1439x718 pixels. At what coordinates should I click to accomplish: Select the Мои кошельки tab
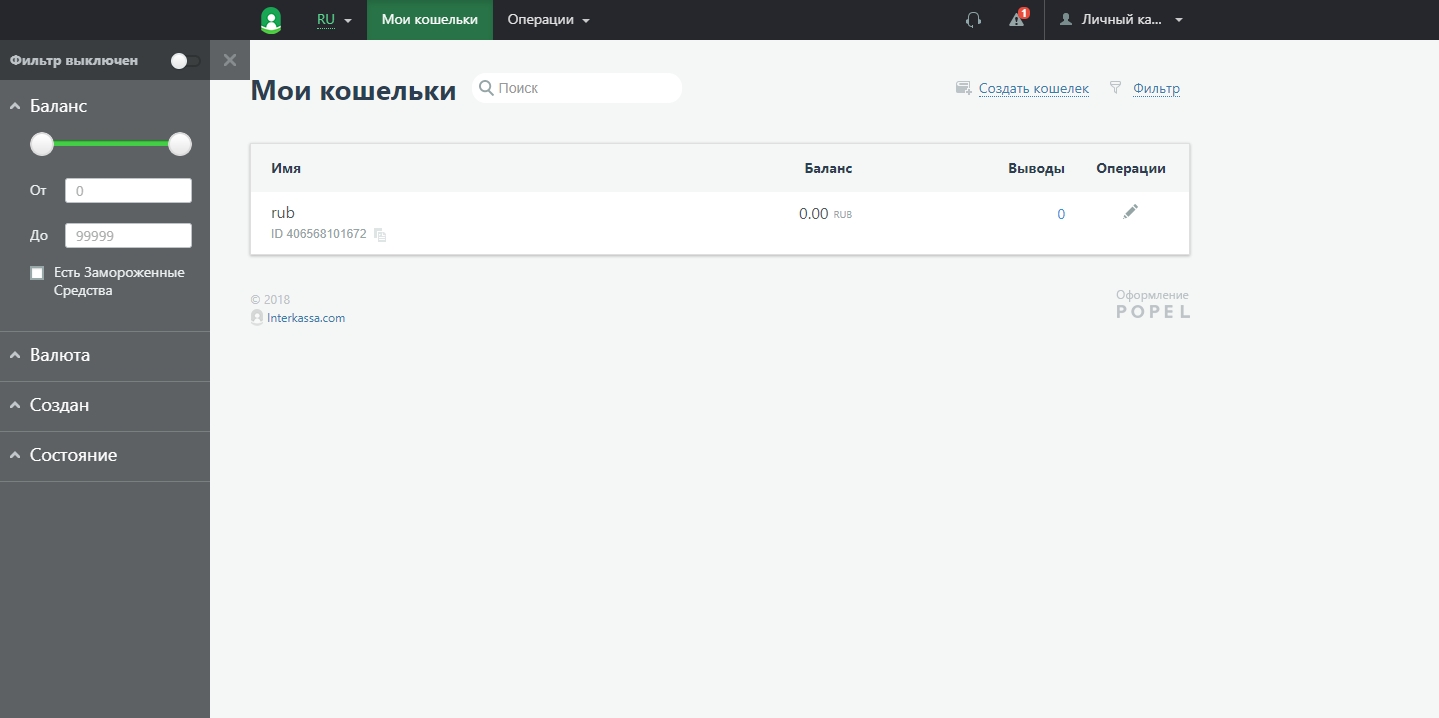point(430,20)
